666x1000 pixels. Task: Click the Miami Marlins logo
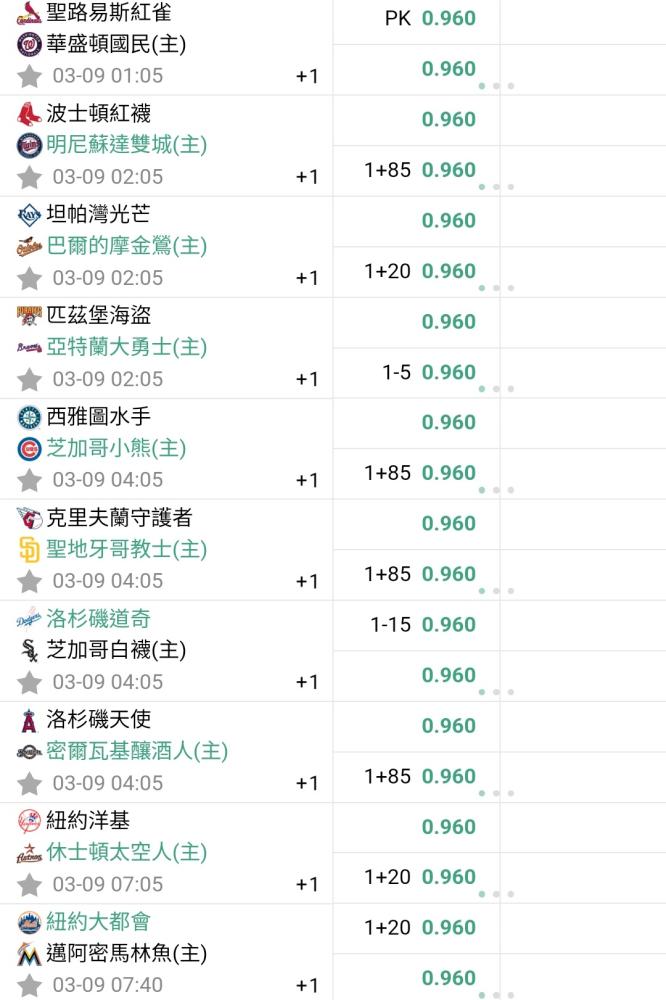point(29,954)
